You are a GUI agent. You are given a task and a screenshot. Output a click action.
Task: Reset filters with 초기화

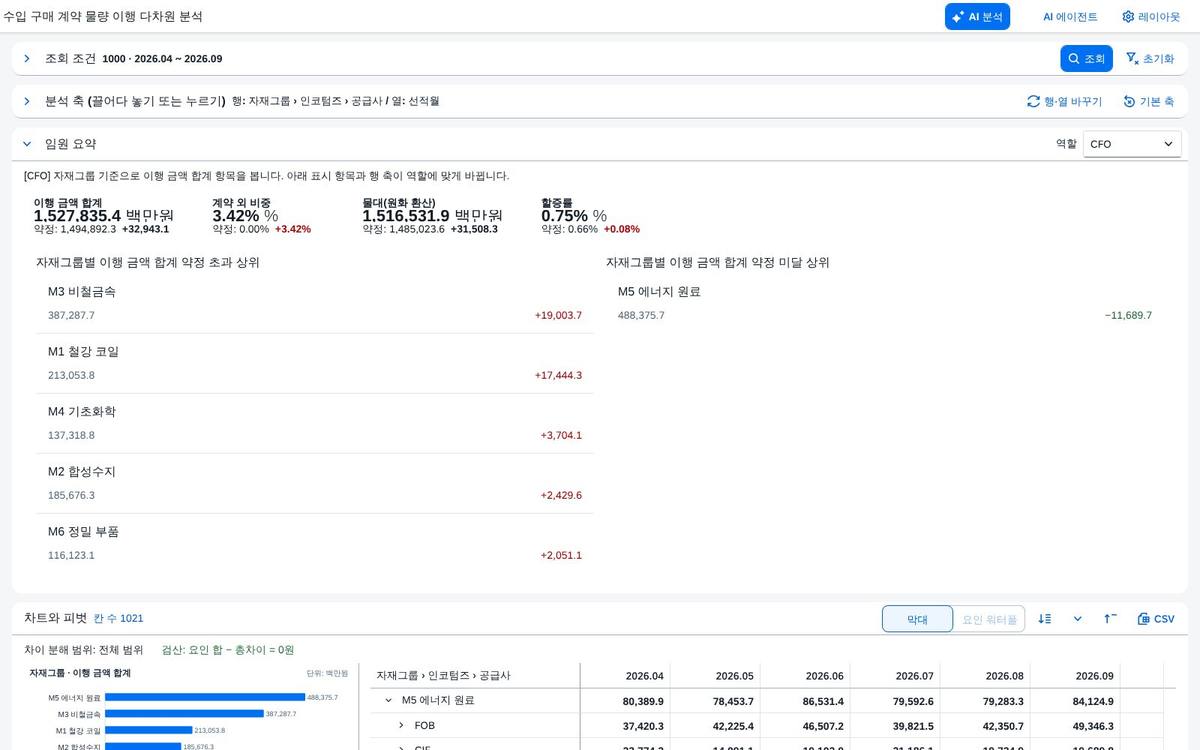pyautogui.click(x=1150, y=59)
